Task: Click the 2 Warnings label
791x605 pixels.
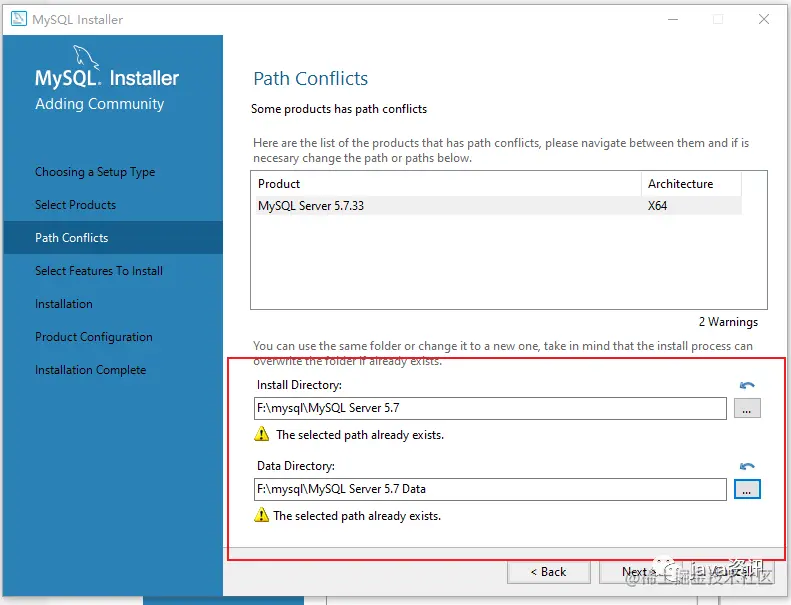Action: 728,322
